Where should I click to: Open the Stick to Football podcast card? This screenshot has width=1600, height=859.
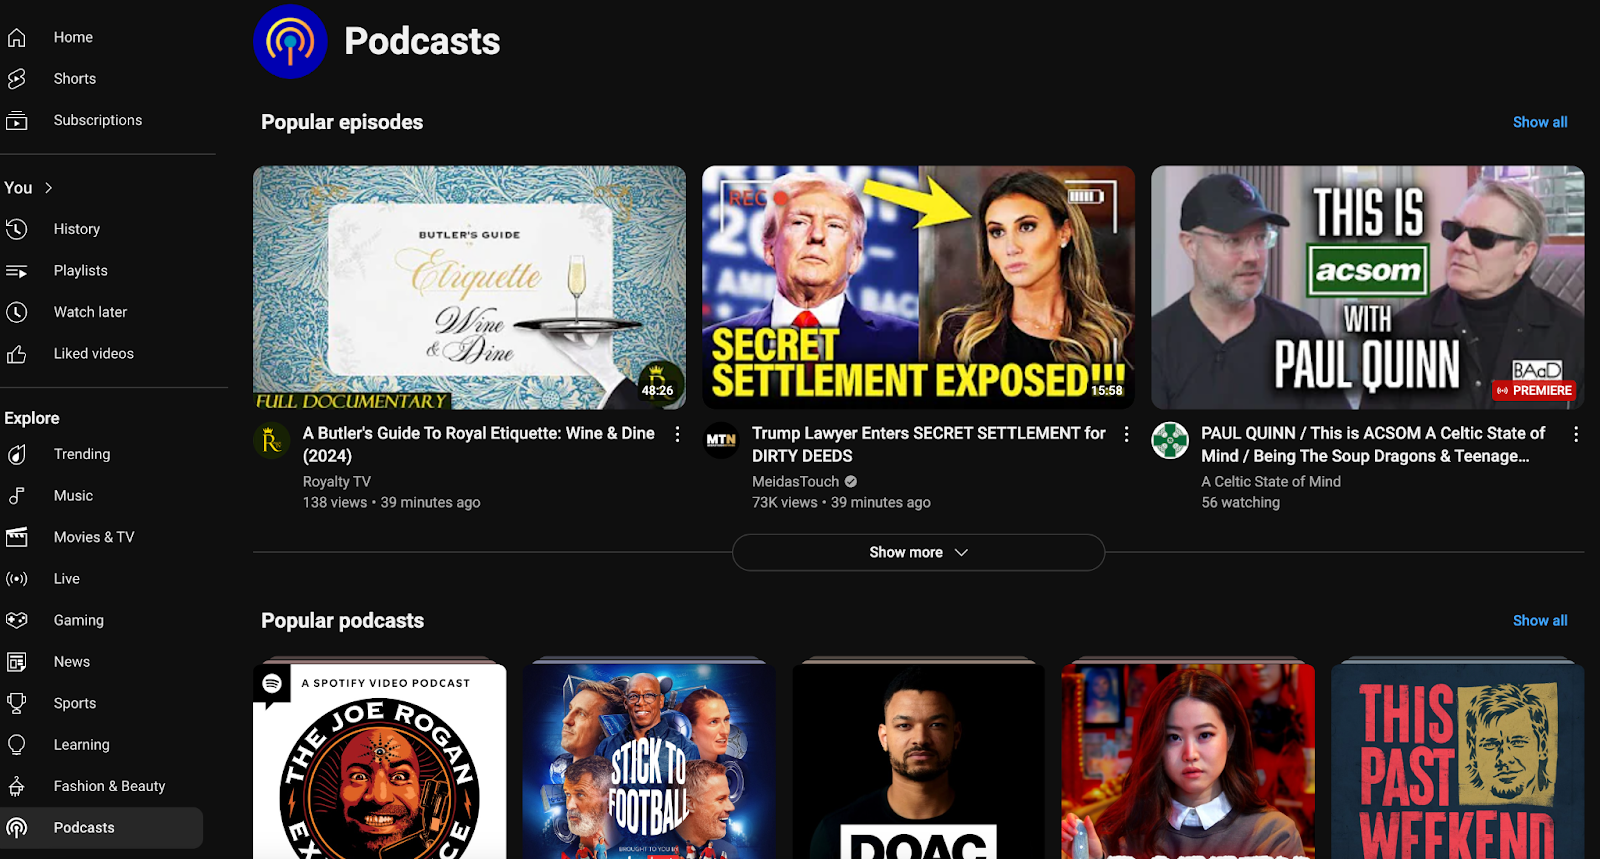[x=649, y=760]
